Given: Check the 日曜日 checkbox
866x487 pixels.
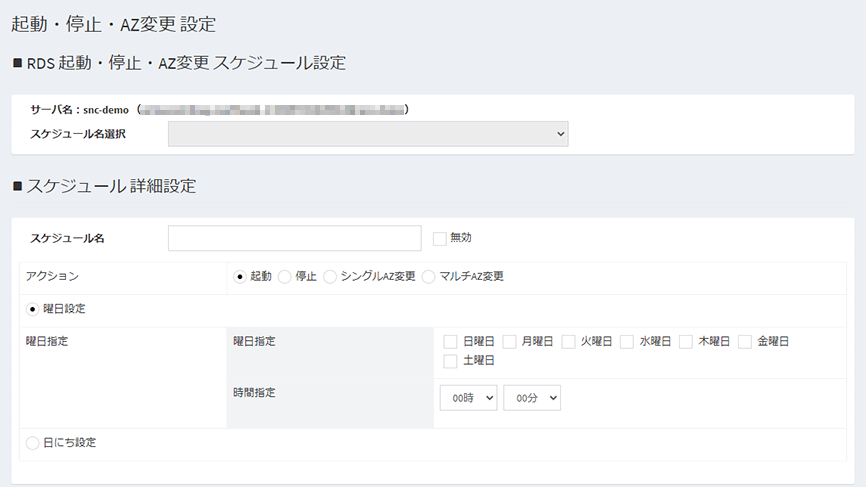Looking at the screenshot, I should (450, 342).
